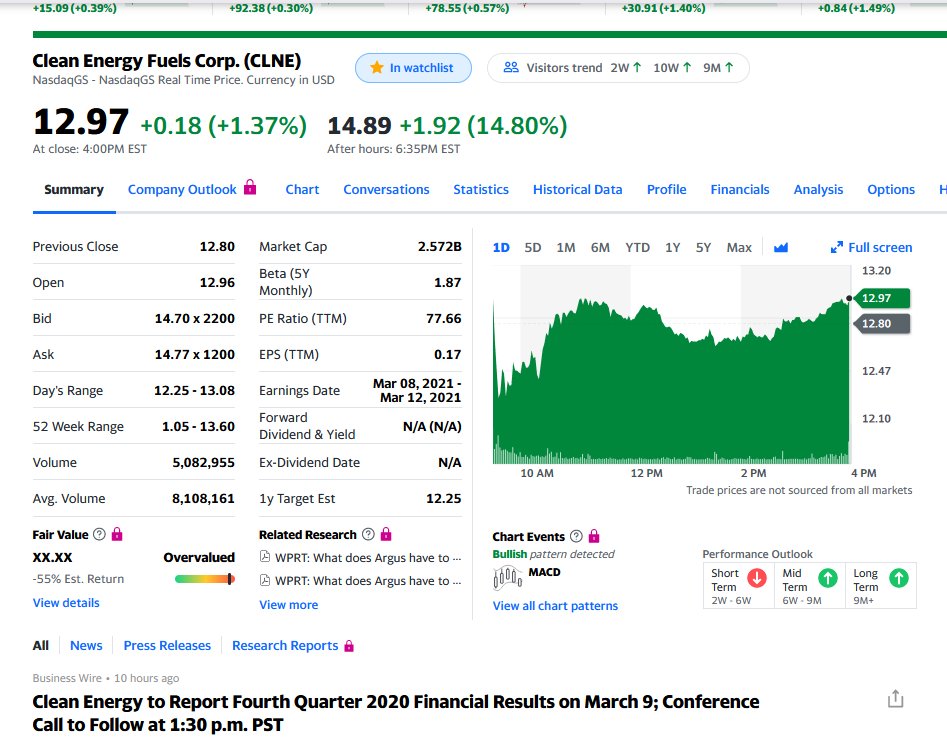Click the visitors trend people icon

click(x=511, y=67)
